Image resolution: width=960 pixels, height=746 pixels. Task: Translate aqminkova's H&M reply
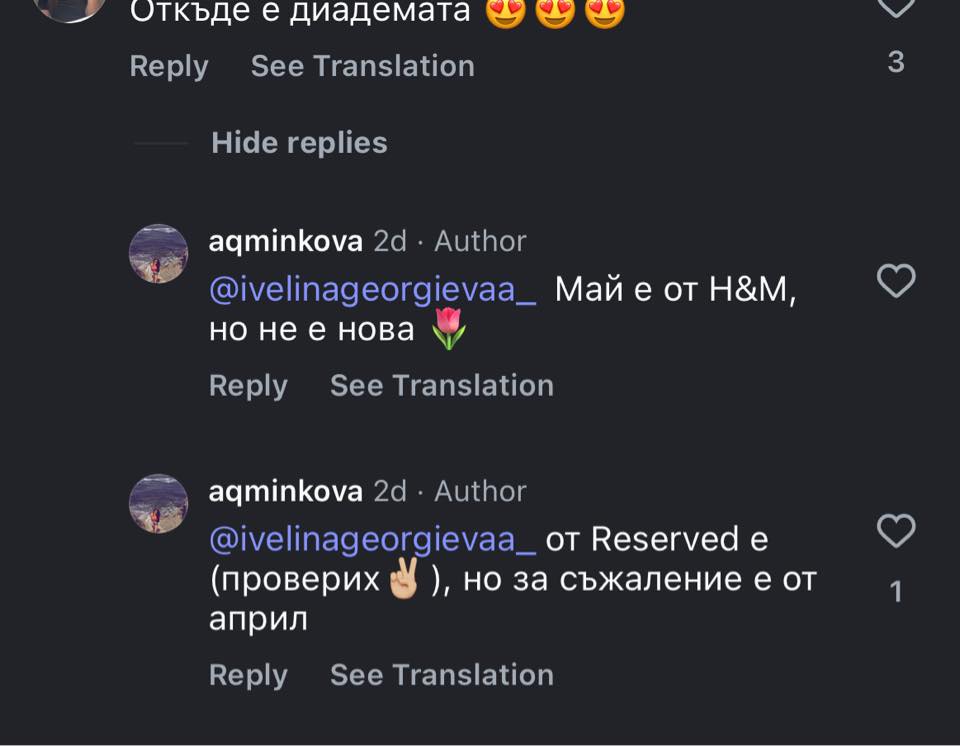click(x=443, y=385)
